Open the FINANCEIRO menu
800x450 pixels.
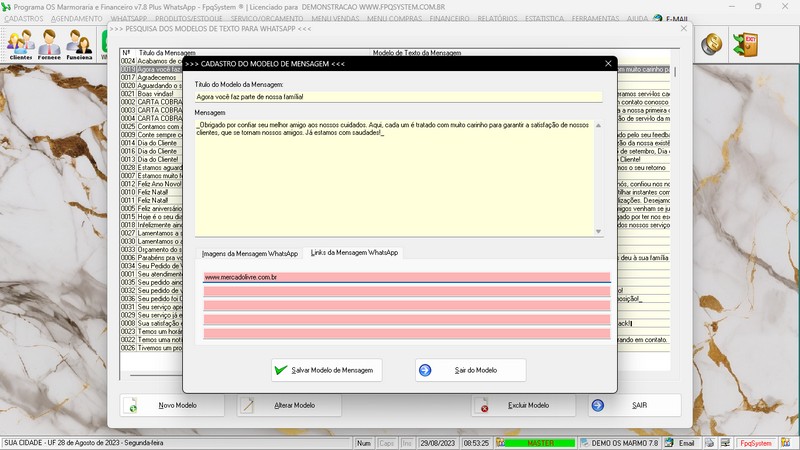(x=449, y=18)
